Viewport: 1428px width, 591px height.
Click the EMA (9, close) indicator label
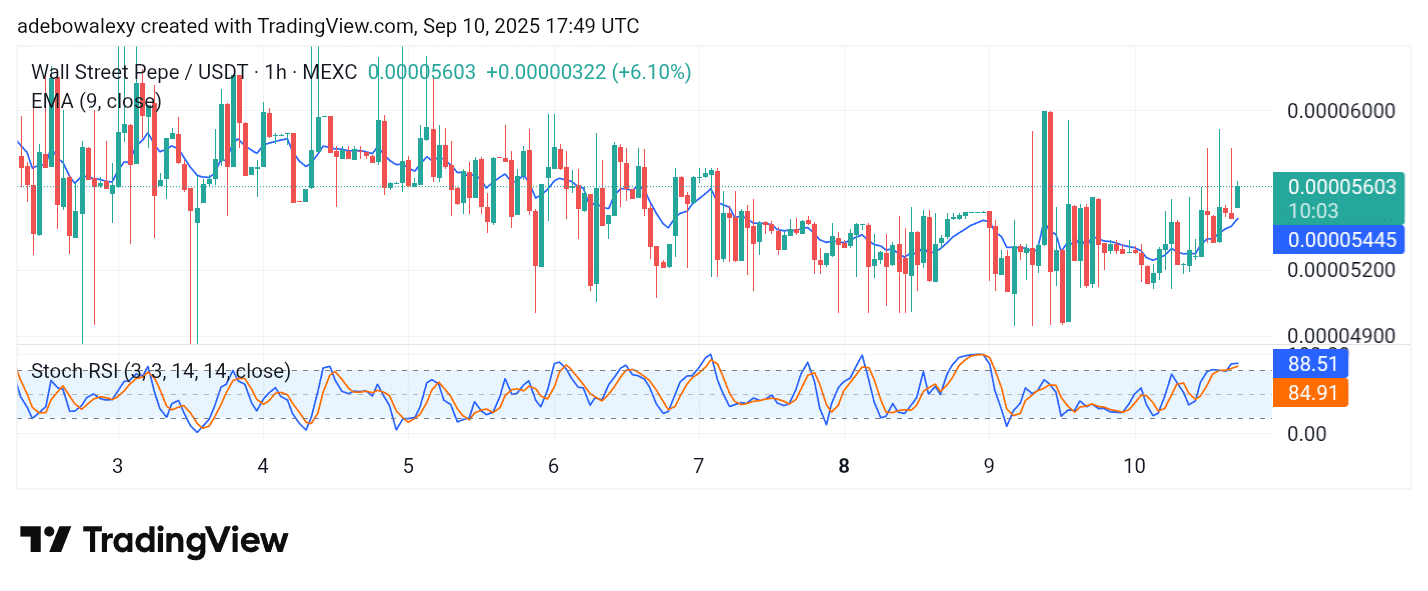(x=96, y=101)
